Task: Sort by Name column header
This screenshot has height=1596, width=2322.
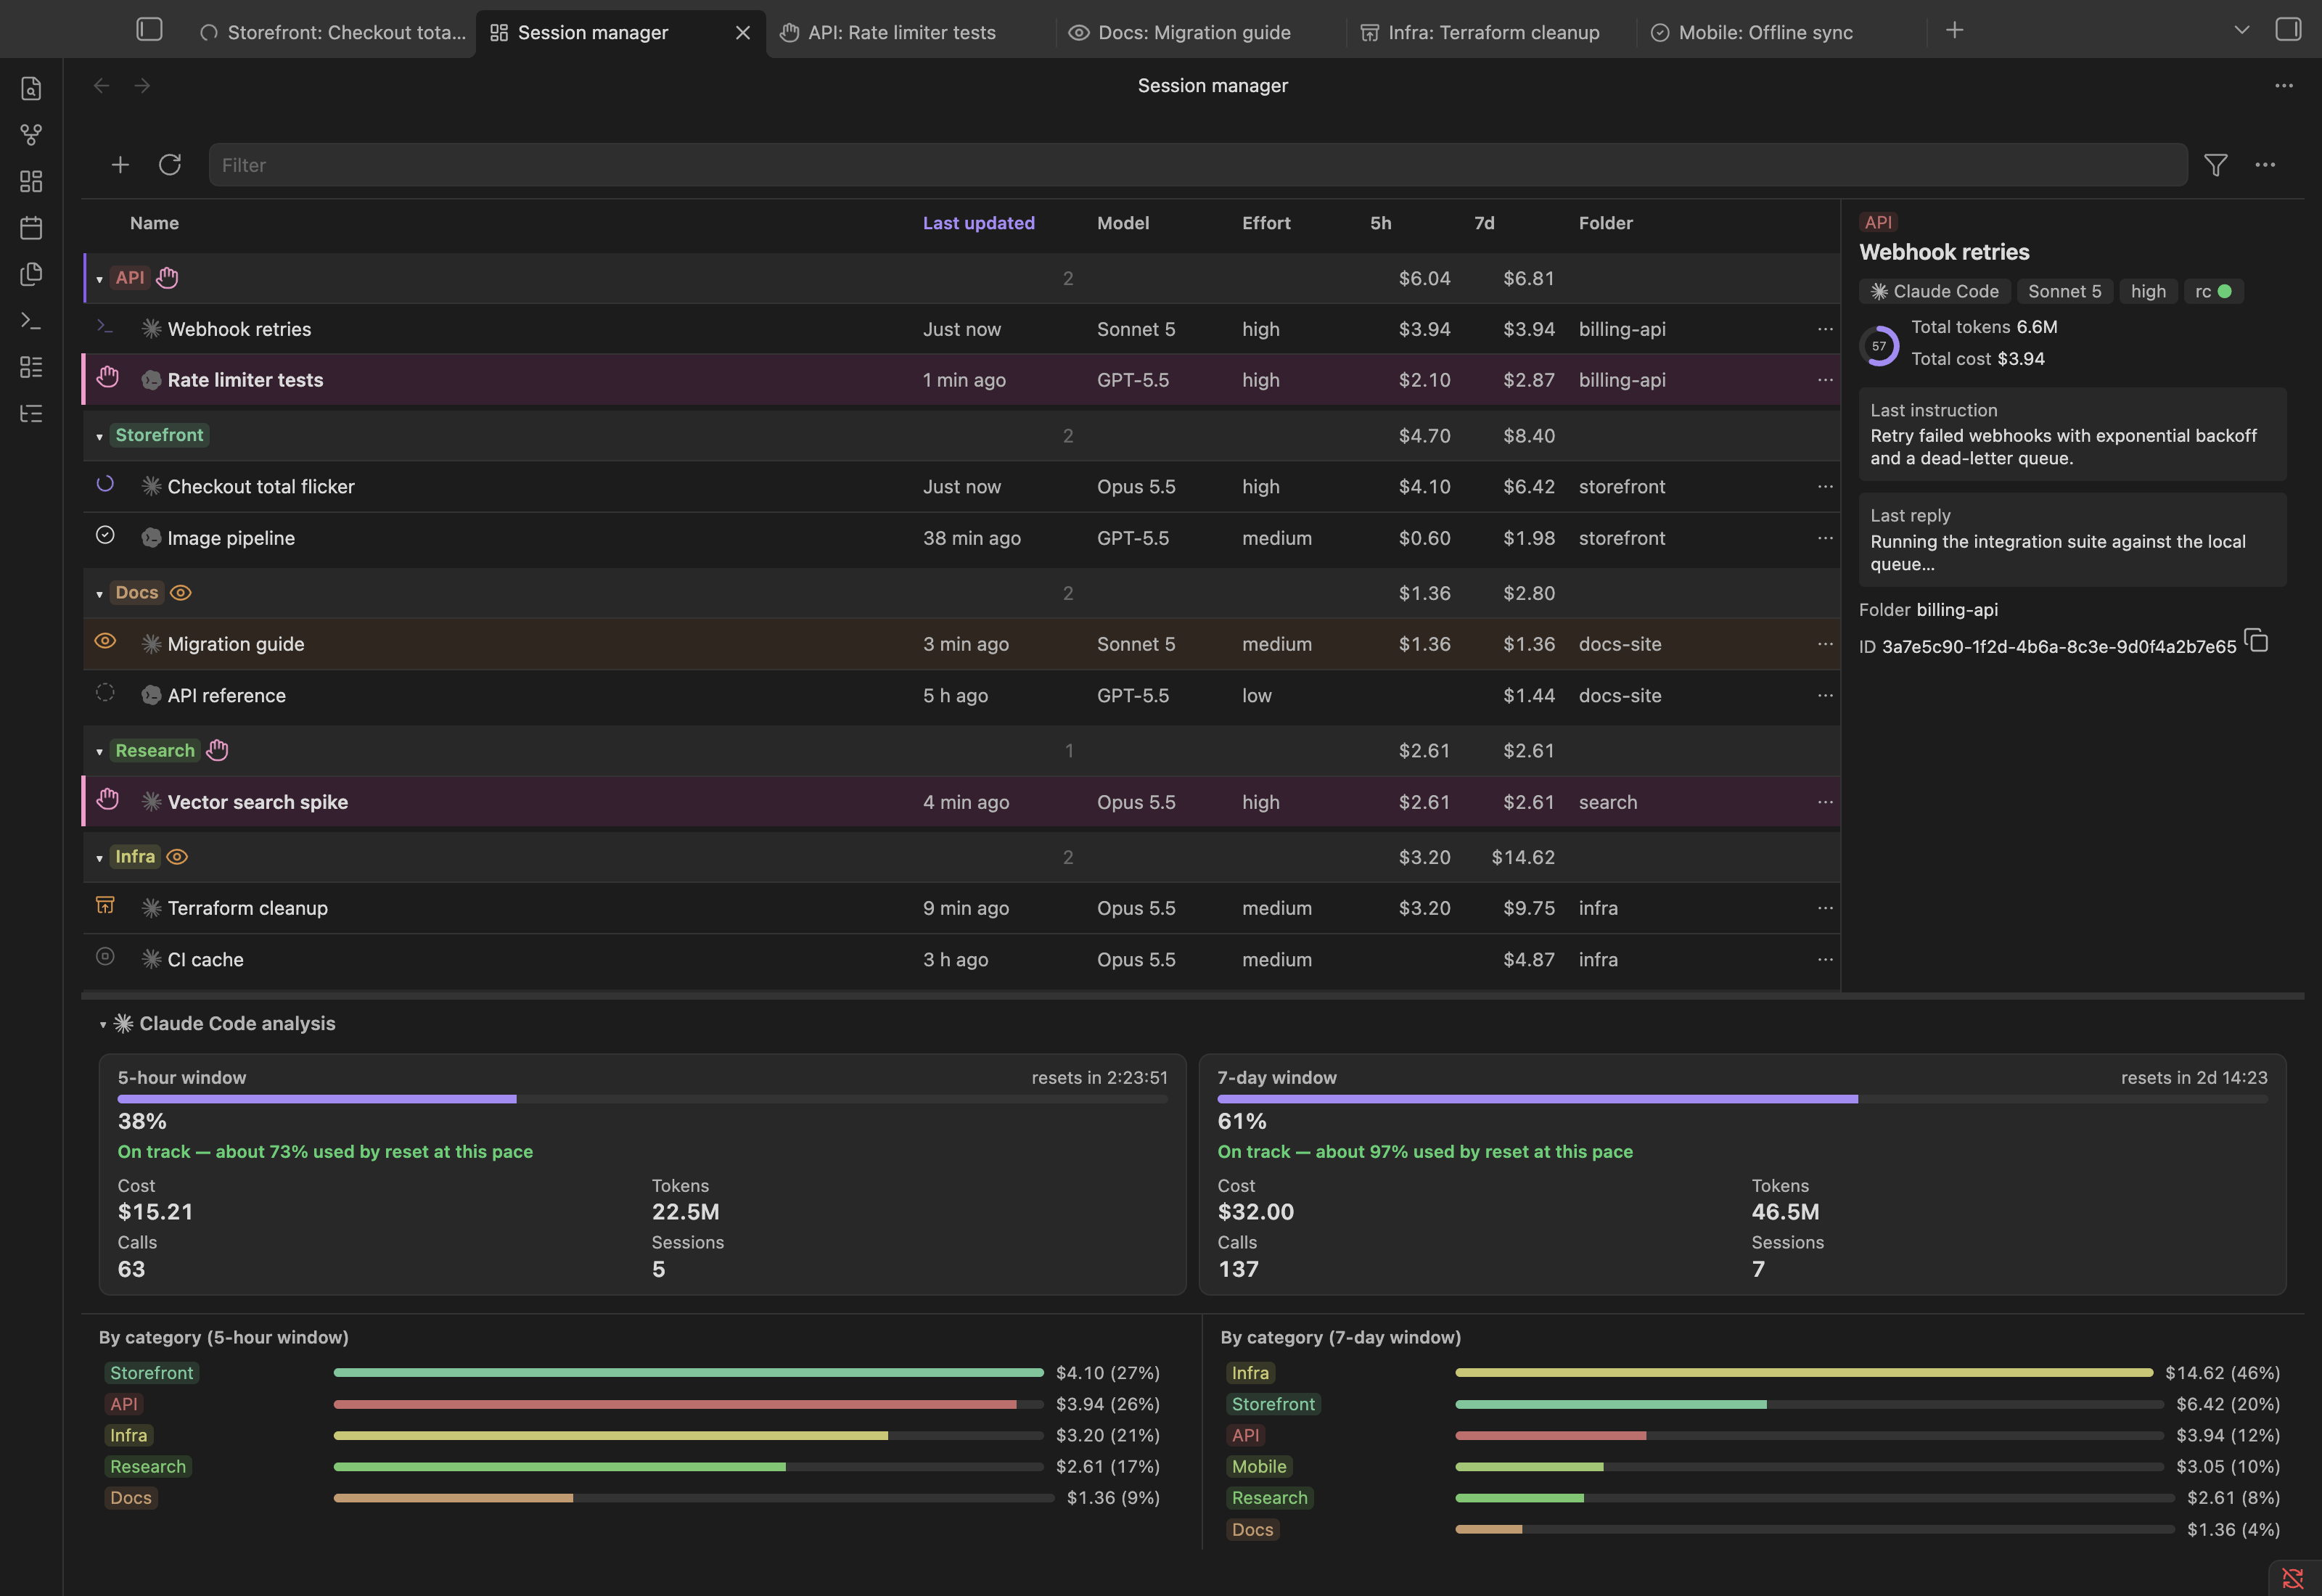Action: (x=154, y=223)
